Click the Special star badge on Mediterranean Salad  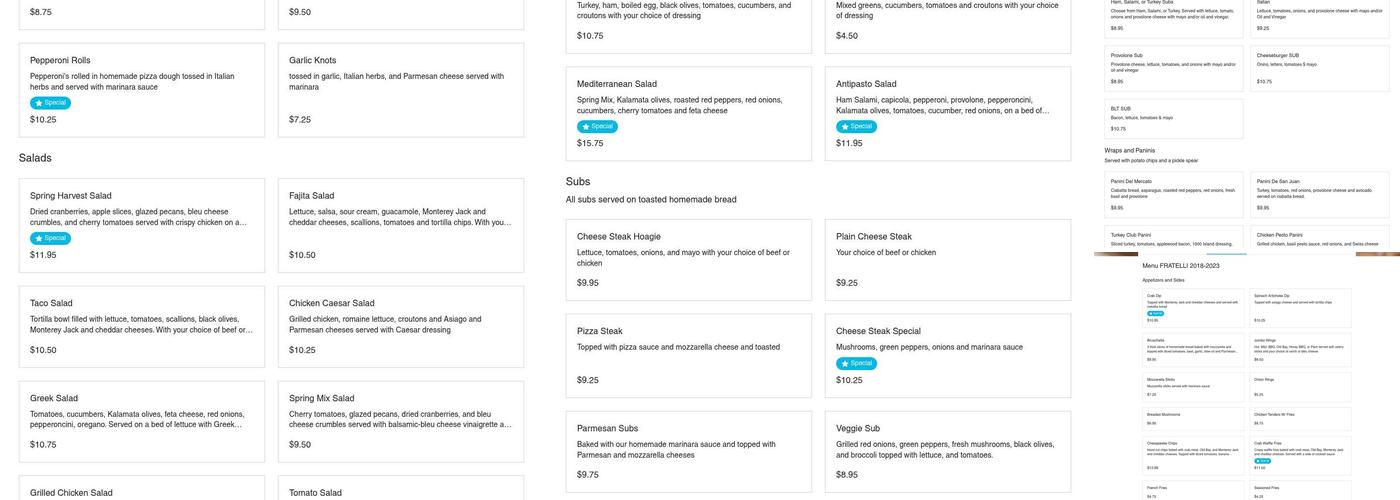(597, 127)
